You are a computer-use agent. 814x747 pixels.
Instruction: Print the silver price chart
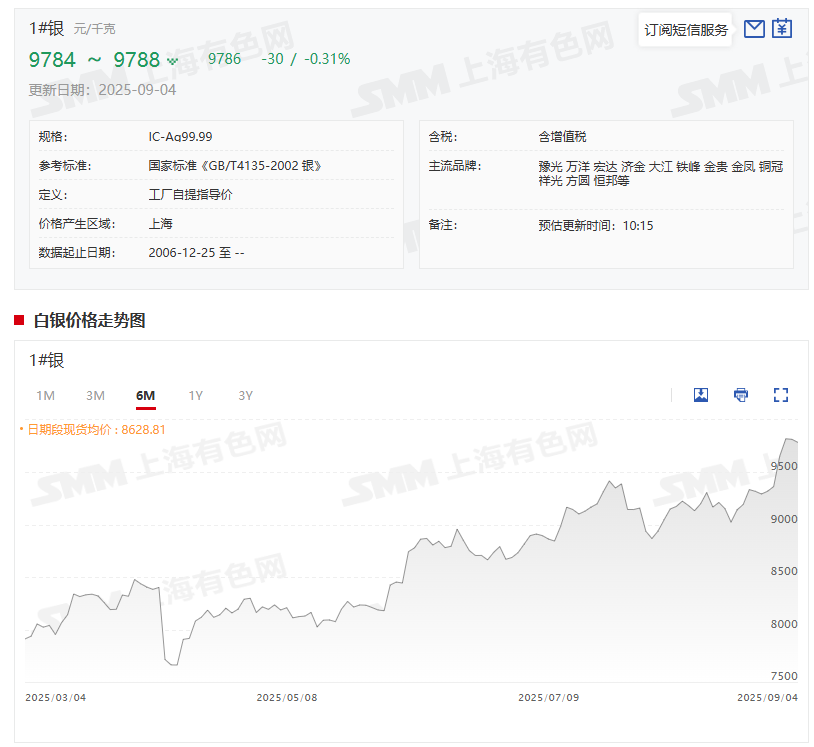741,395
